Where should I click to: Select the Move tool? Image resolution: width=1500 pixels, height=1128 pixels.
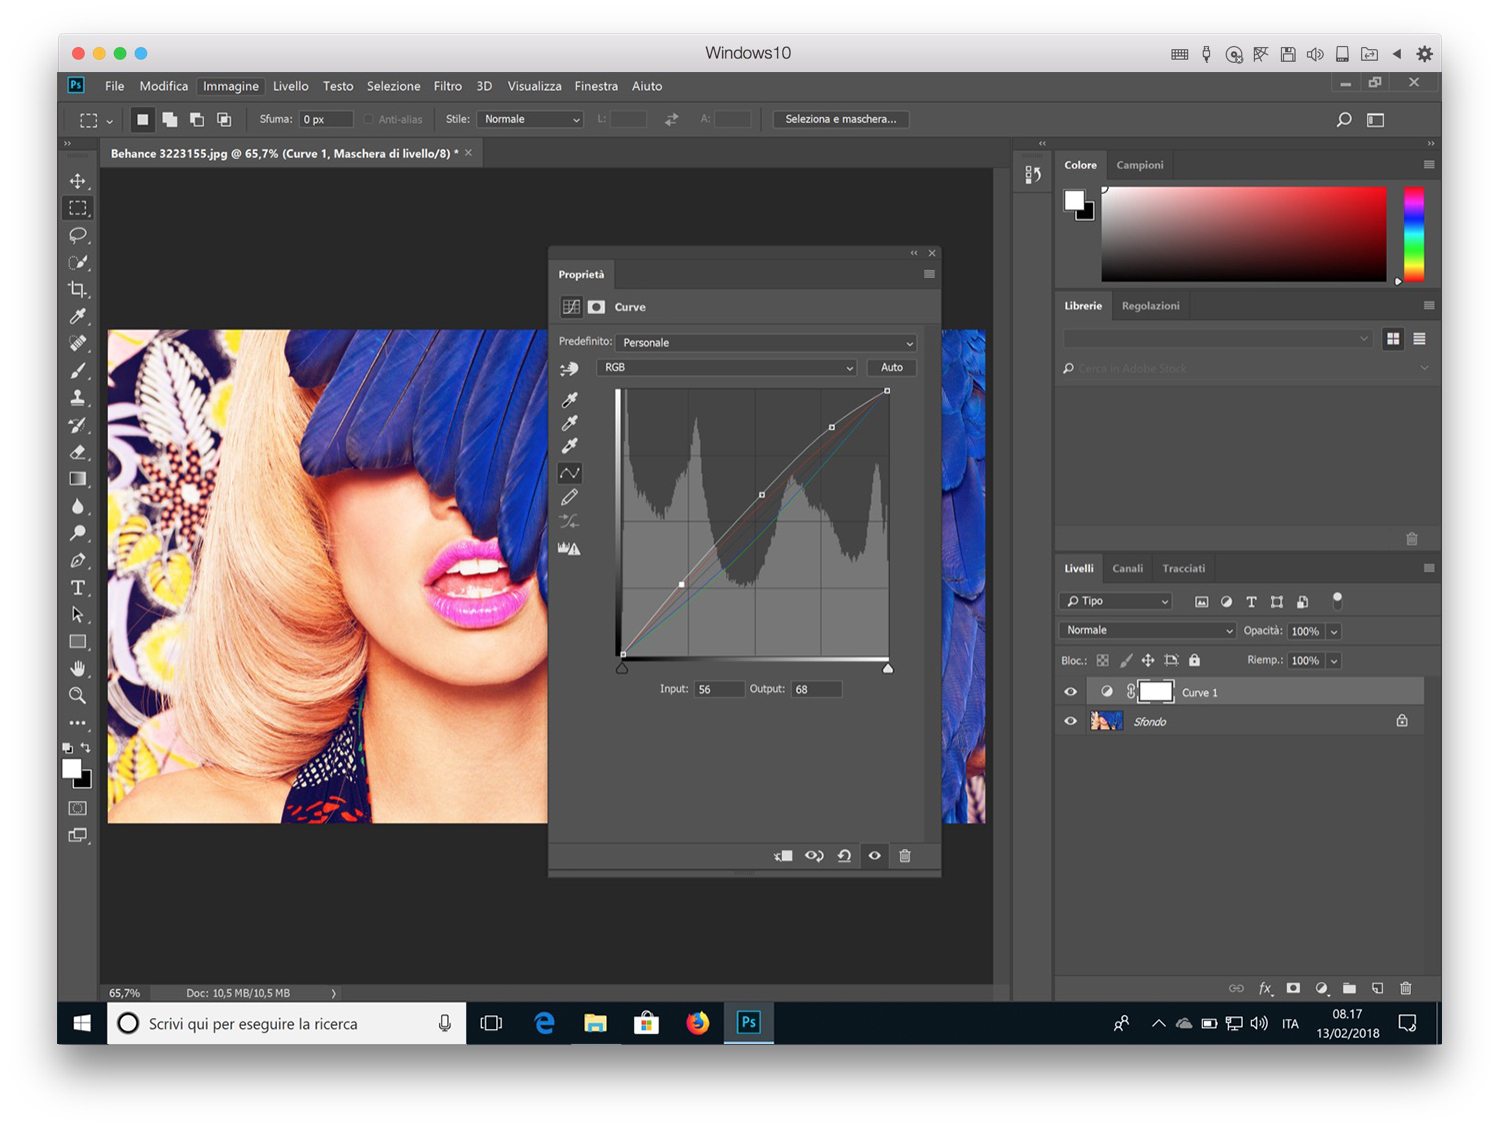pyautogui.click(x=77, y=181)
